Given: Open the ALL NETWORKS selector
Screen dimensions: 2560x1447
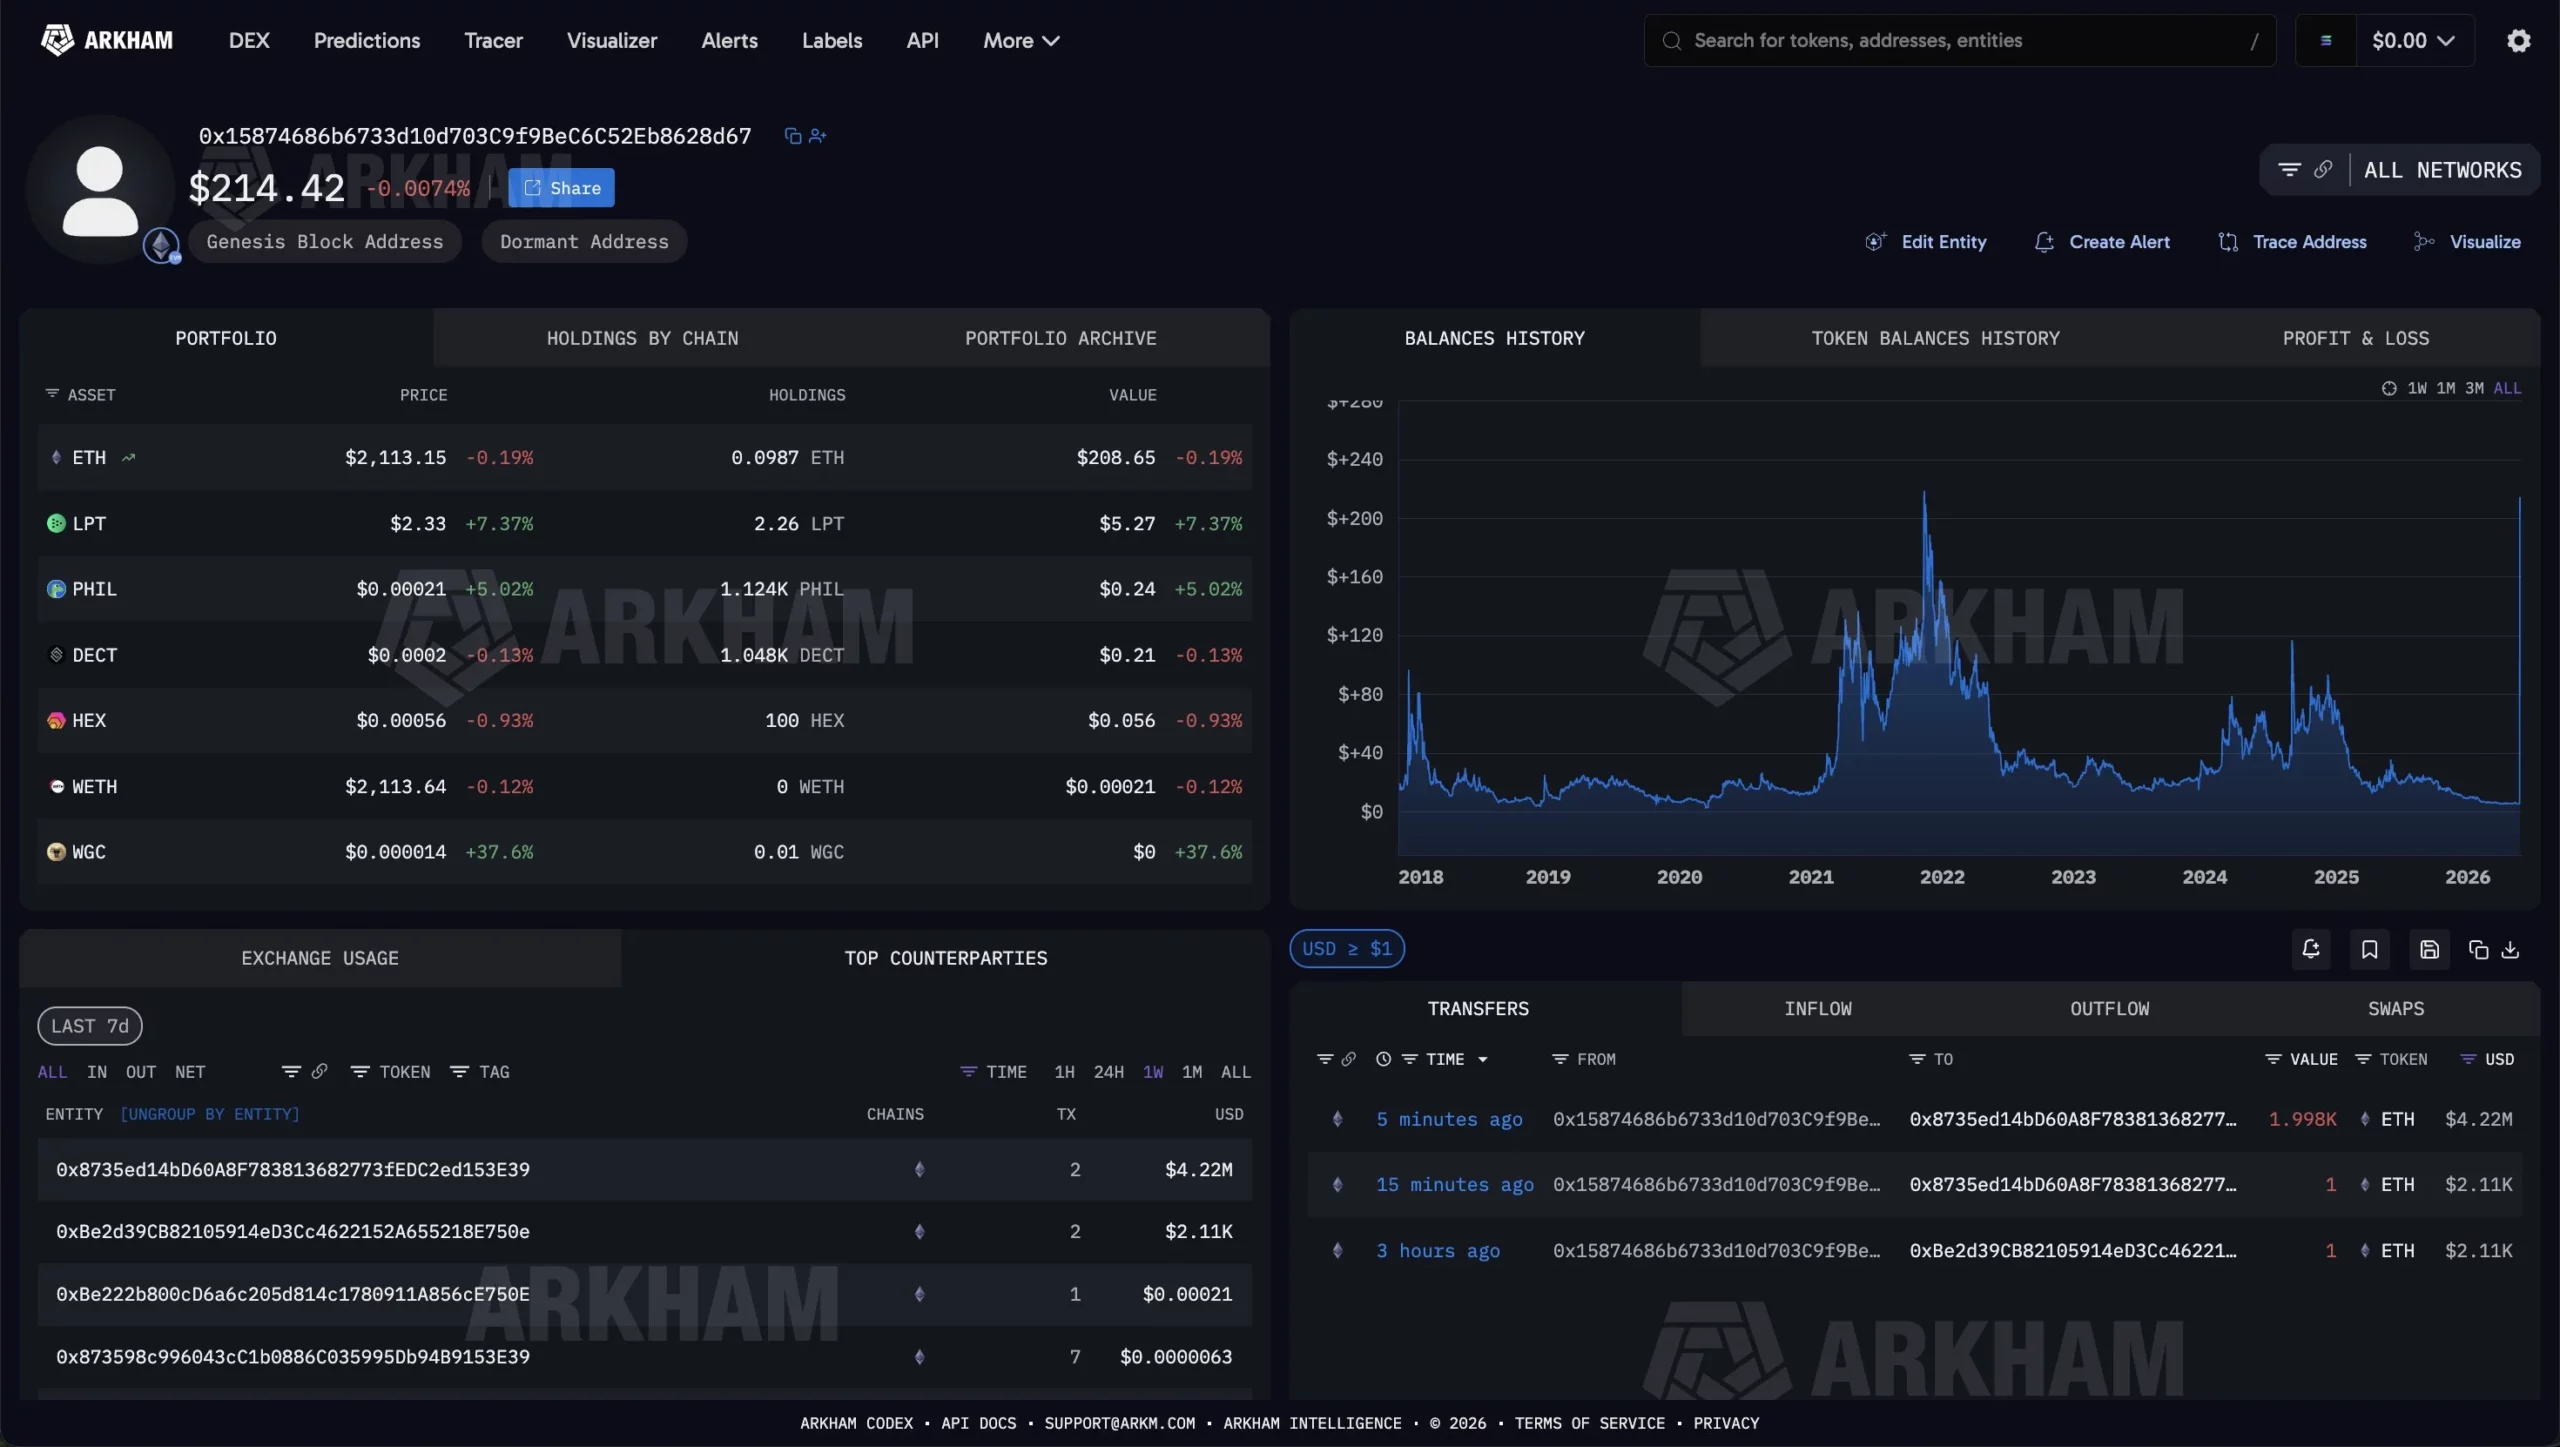Looking at the screenshot, I should pyautogui.click(x=2442, y=170).
